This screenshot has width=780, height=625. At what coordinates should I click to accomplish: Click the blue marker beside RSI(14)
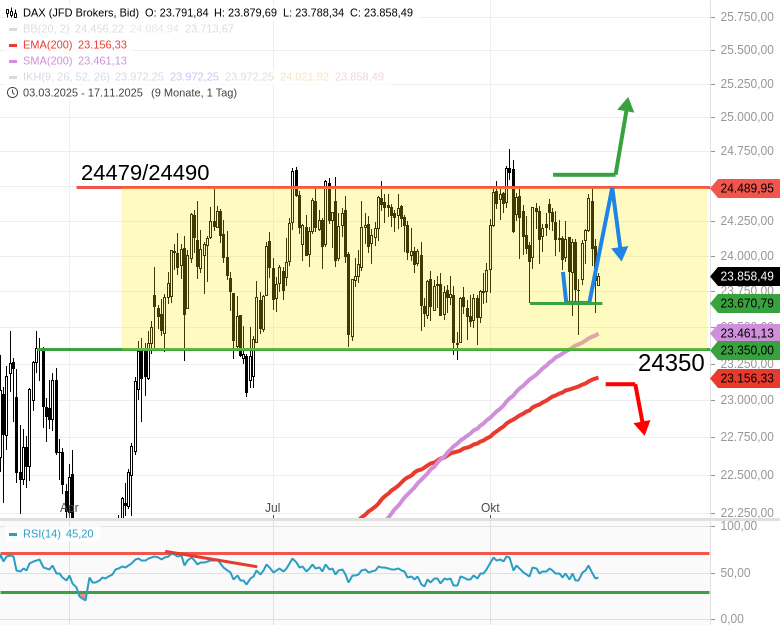(12, 533)
